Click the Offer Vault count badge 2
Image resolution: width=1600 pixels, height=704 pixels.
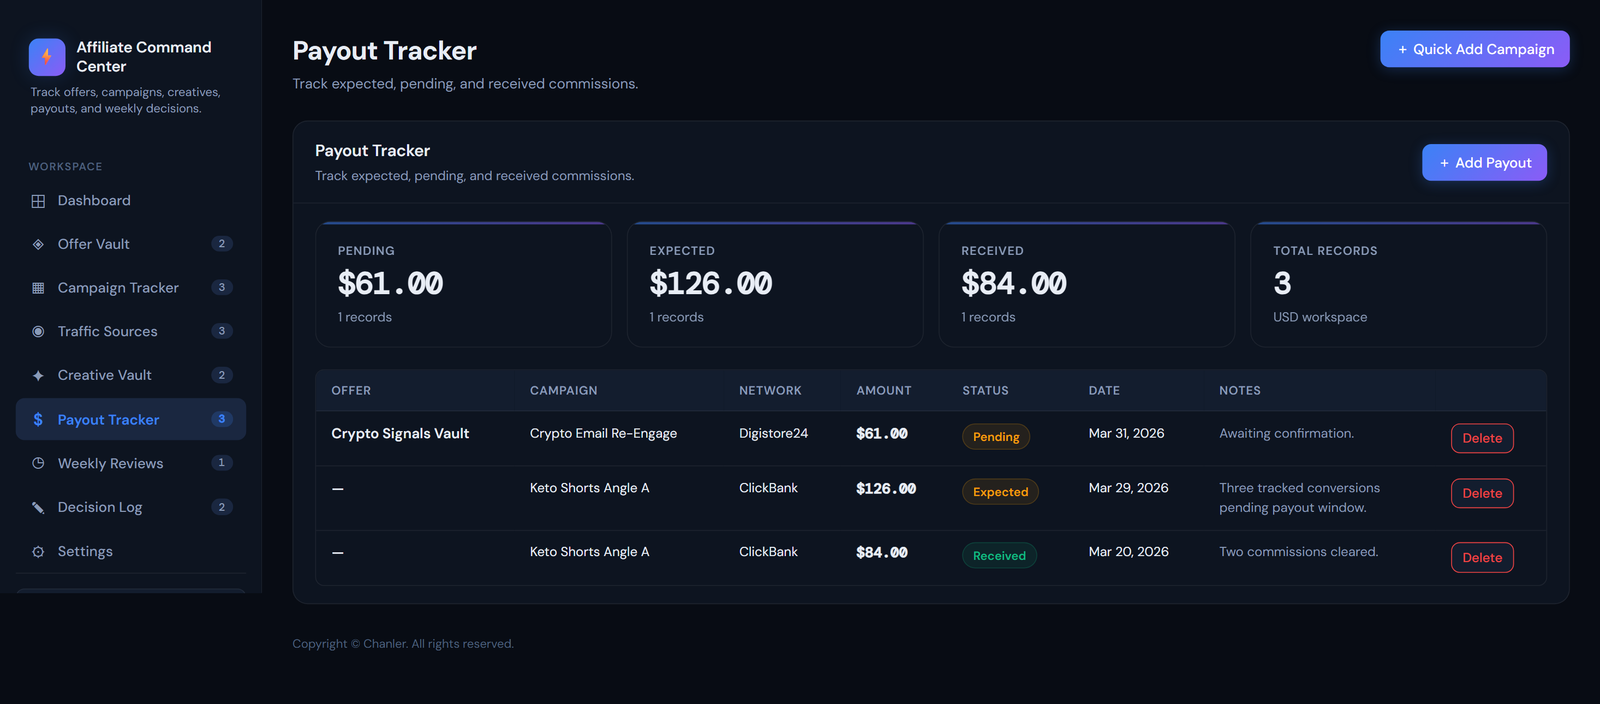[222, 244]
